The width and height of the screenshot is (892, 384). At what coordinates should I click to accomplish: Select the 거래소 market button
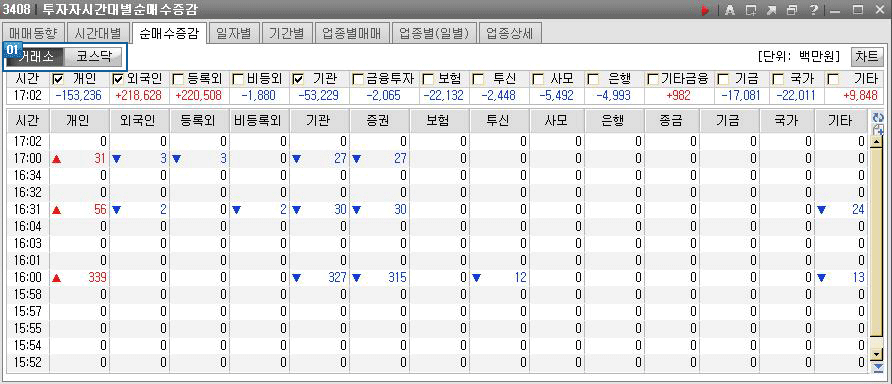tap(34, 57)
